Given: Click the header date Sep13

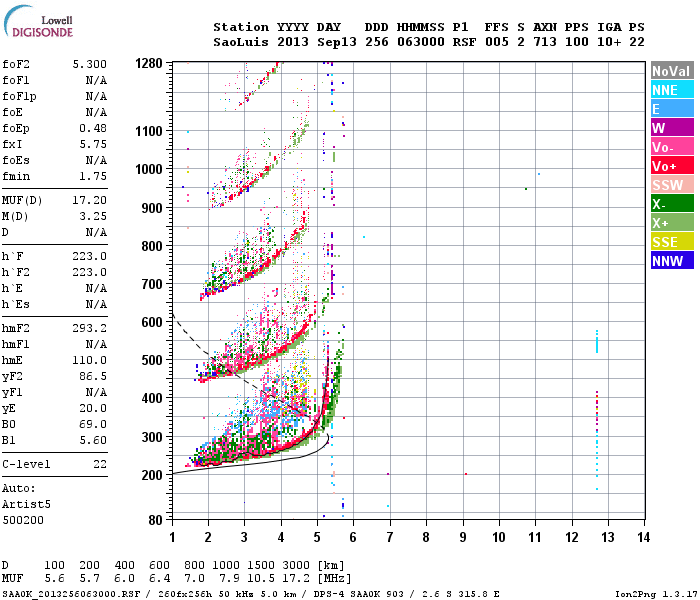Looking at the screenshot, I should click(337, 42).
